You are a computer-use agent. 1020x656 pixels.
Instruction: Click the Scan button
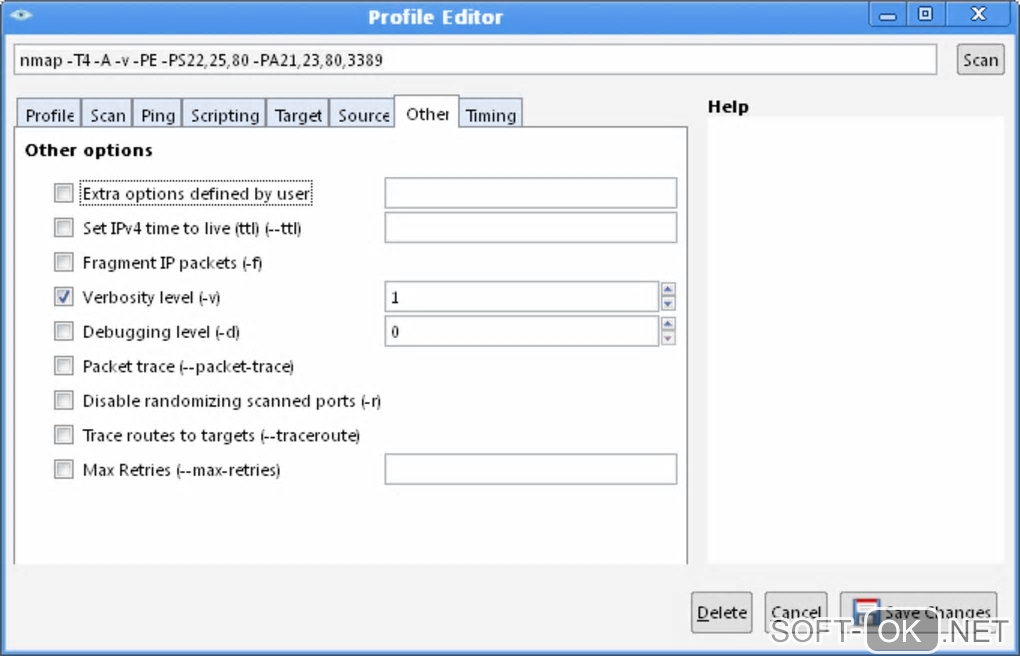[x=980, y=60]
